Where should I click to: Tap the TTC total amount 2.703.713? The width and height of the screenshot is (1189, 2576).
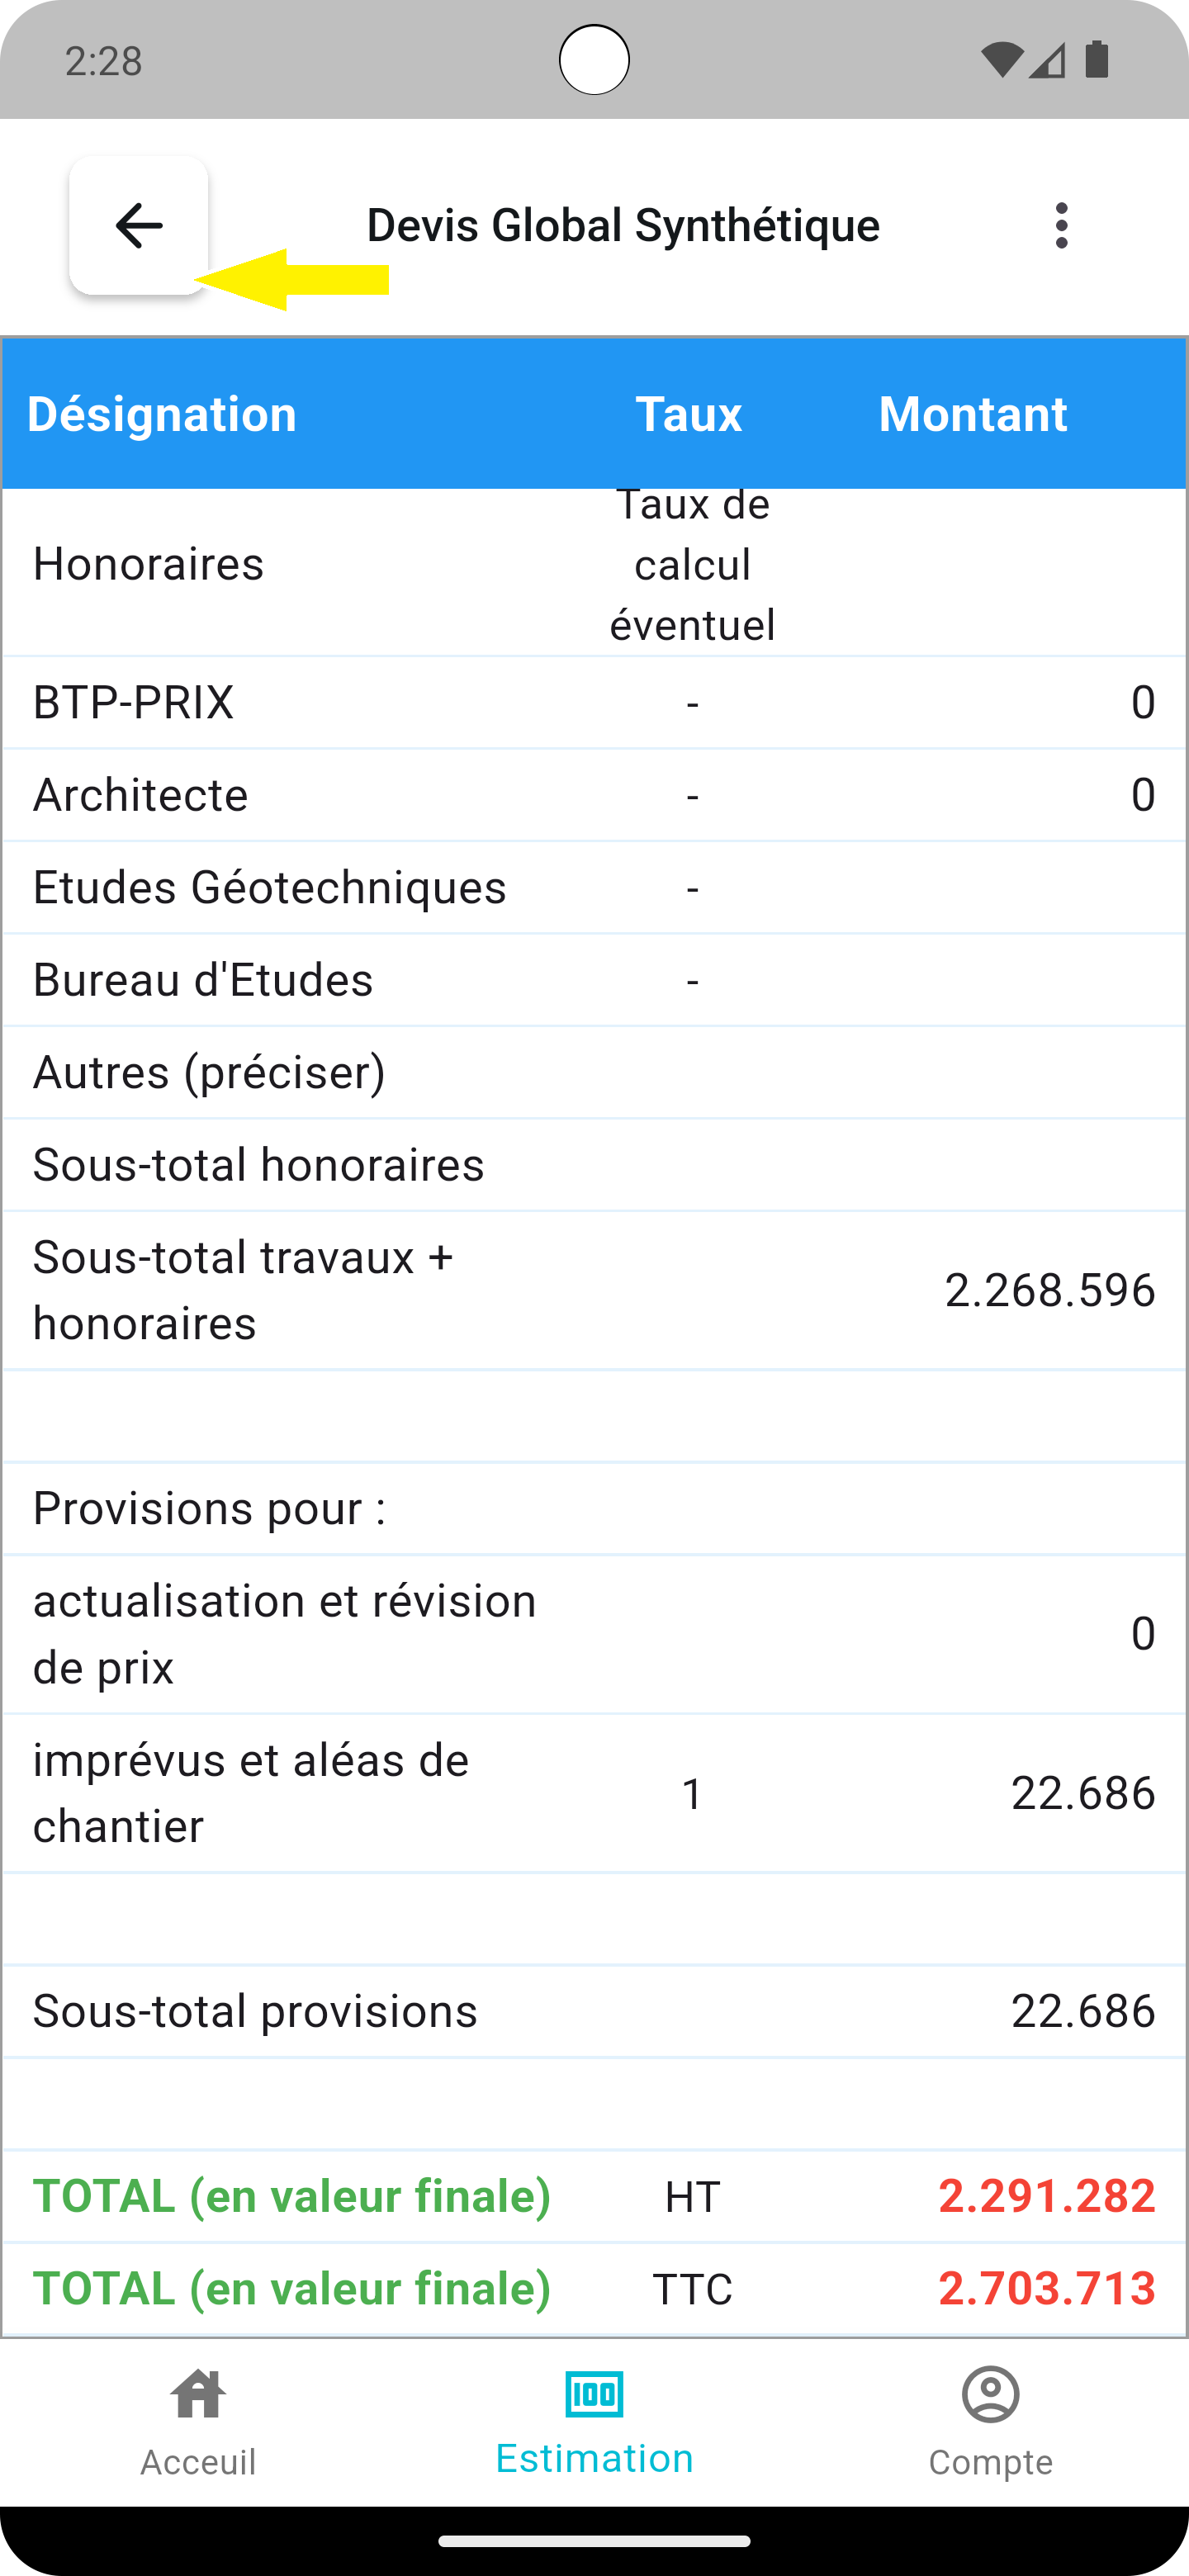coord(1047,2289)
